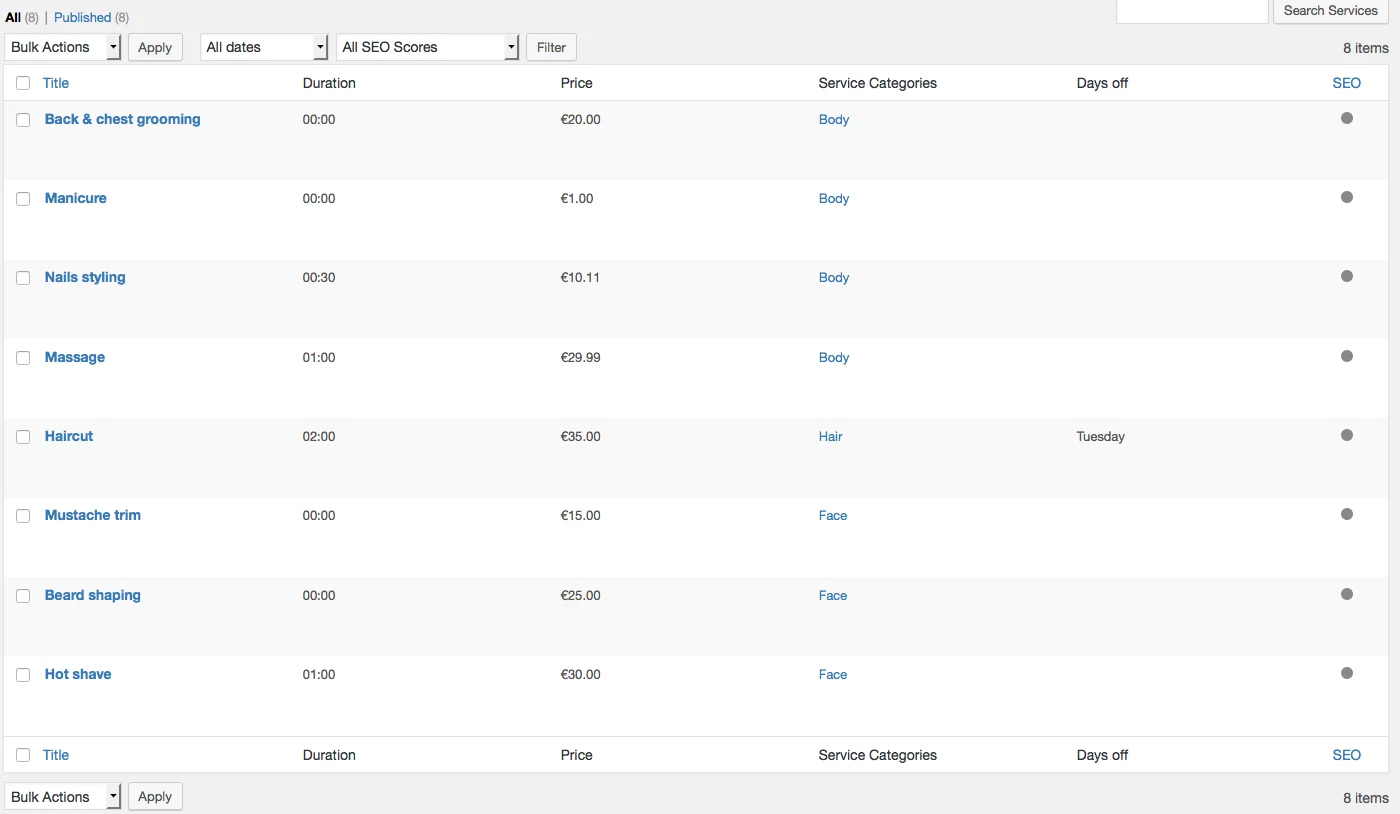Open the All SEO Scores dropdown
1400x814 pixels.
(x=427, y=47)
